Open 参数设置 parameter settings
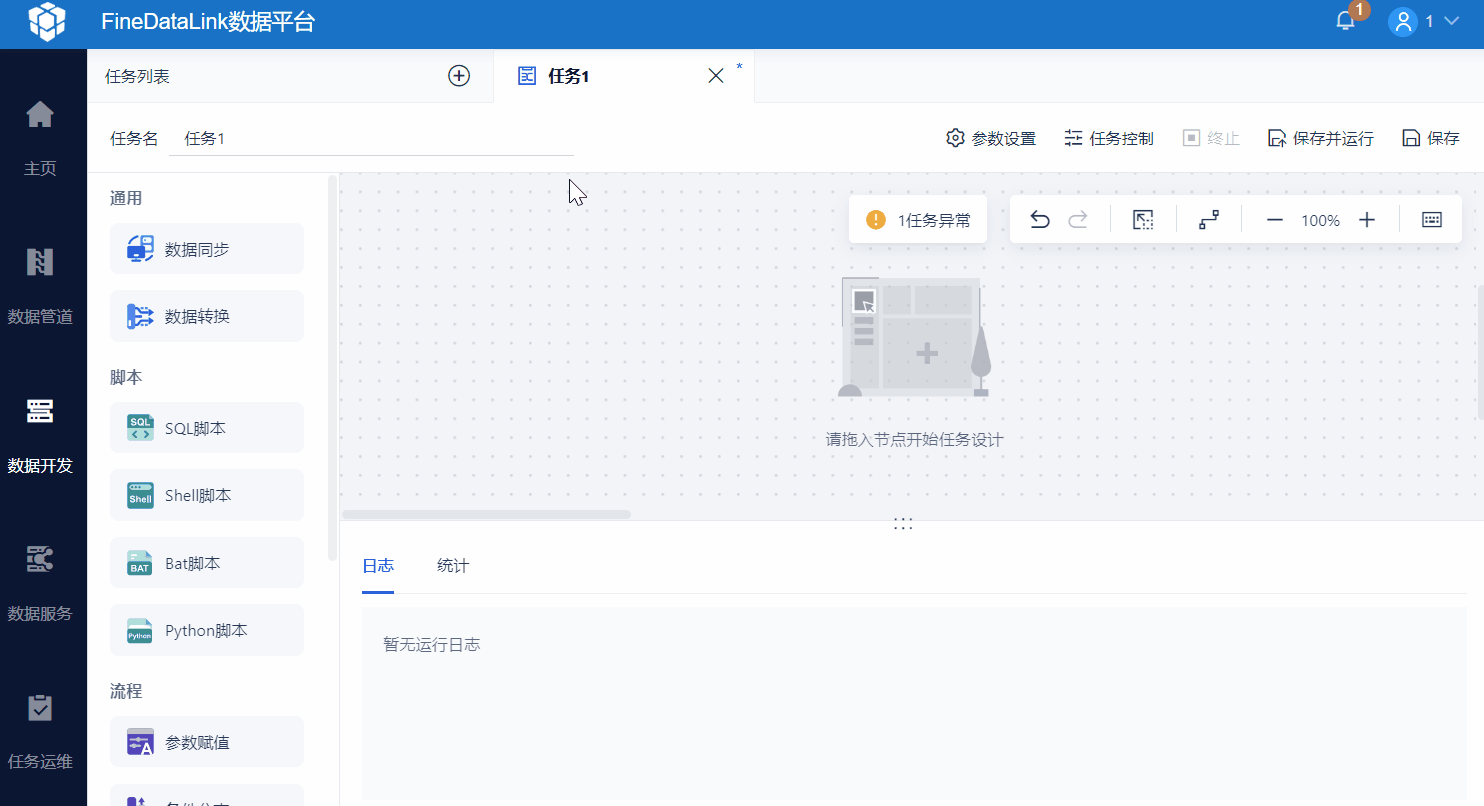The height and width of the screenshot is (806, 1484). (991, 138)
